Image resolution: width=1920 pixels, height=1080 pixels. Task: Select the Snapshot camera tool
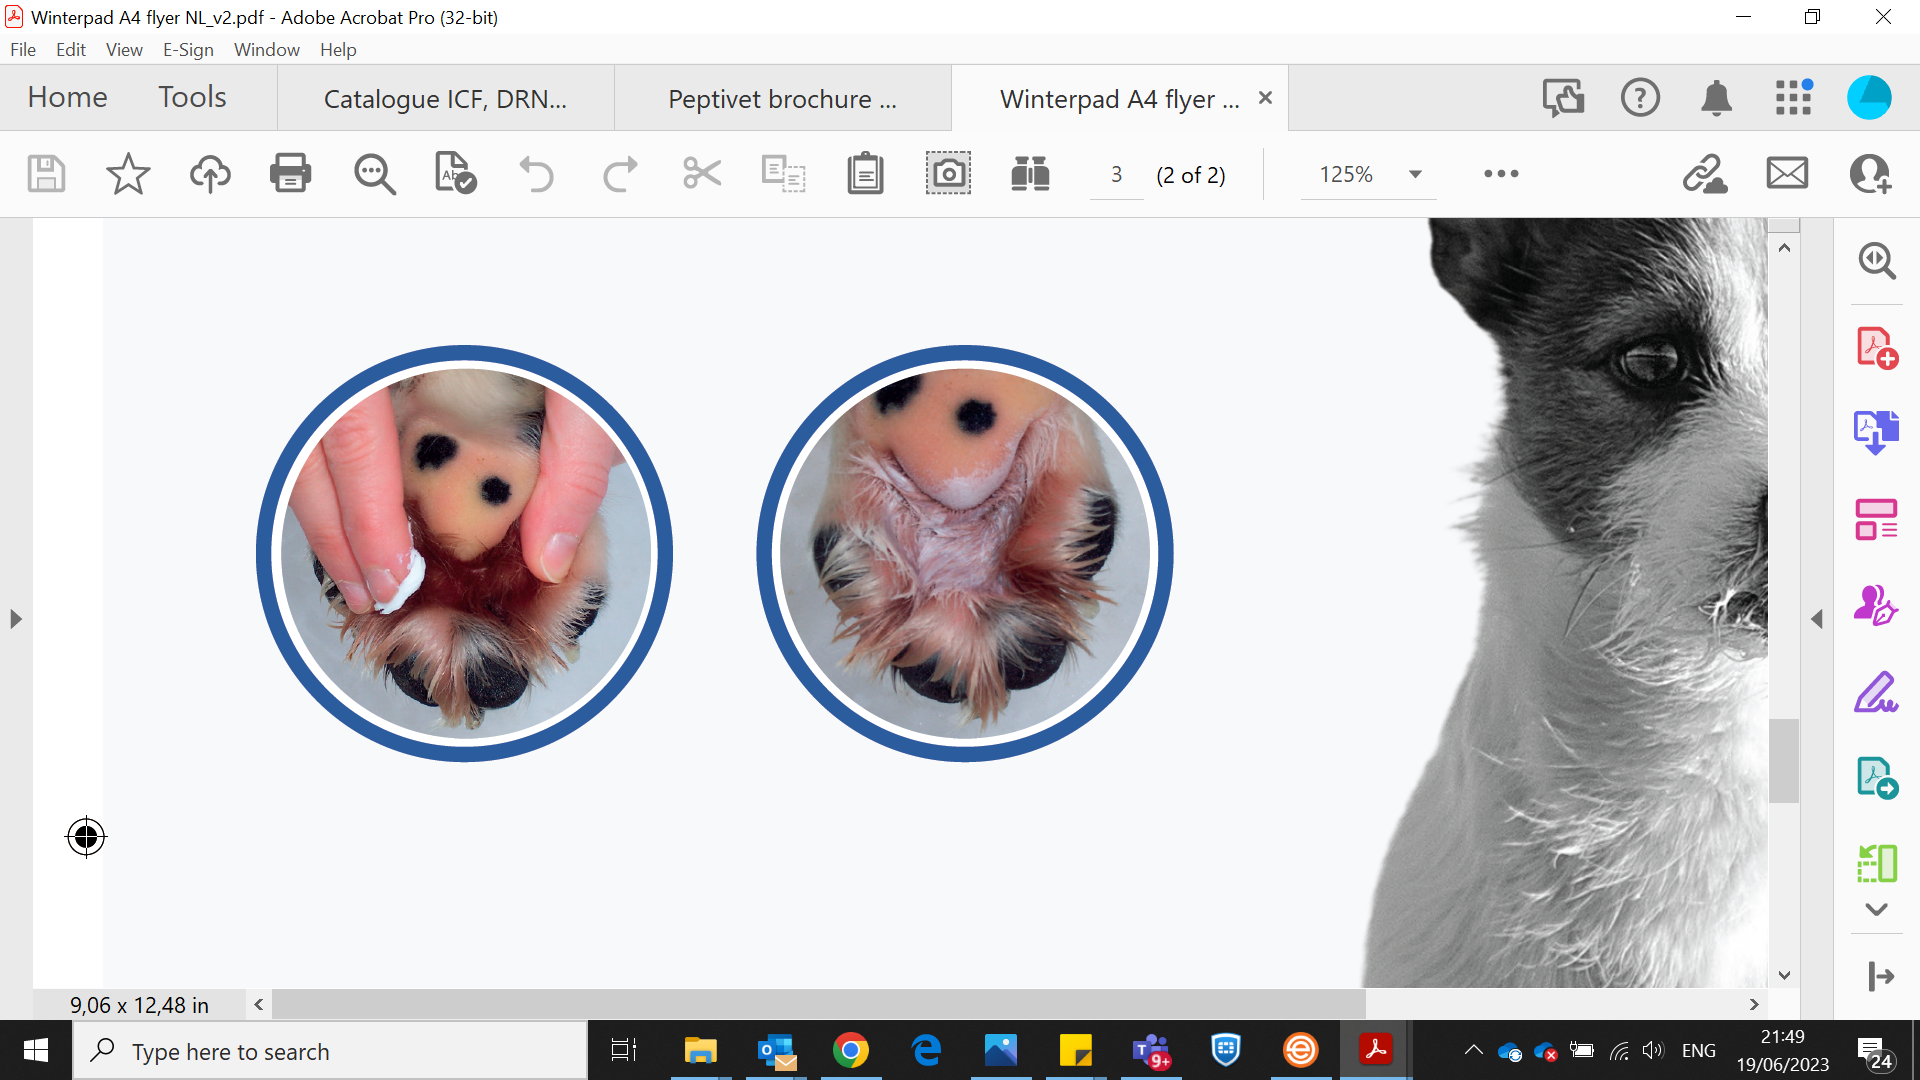point(947,174)
